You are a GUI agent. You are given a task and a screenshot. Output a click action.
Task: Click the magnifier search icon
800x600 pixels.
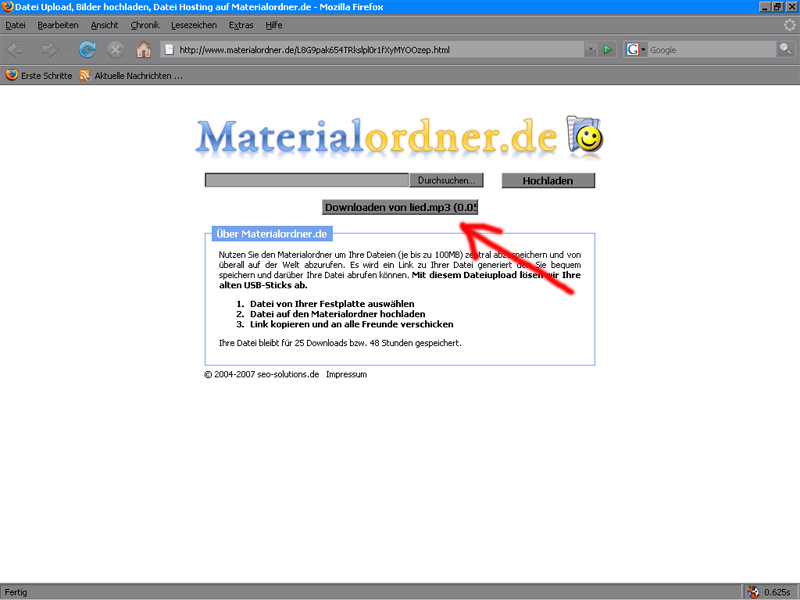point(785,49)
